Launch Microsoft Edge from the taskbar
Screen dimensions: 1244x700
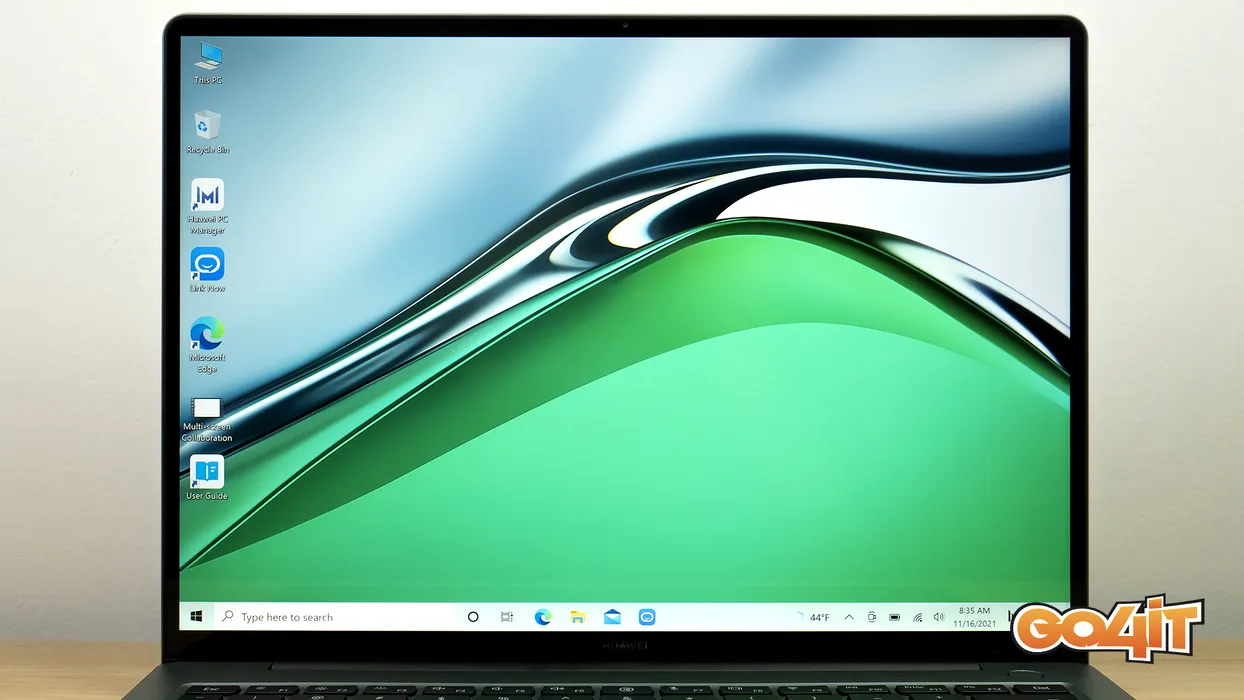point(543,617)
